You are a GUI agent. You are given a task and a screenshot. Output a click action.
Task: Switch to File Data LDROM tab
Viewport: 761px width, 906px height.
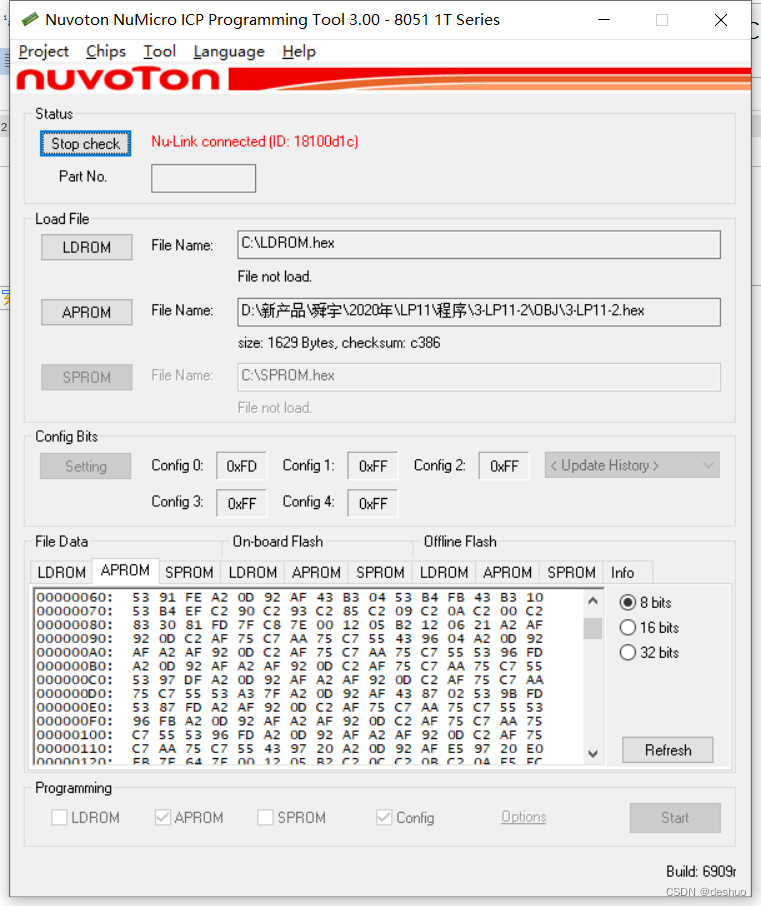61,572
